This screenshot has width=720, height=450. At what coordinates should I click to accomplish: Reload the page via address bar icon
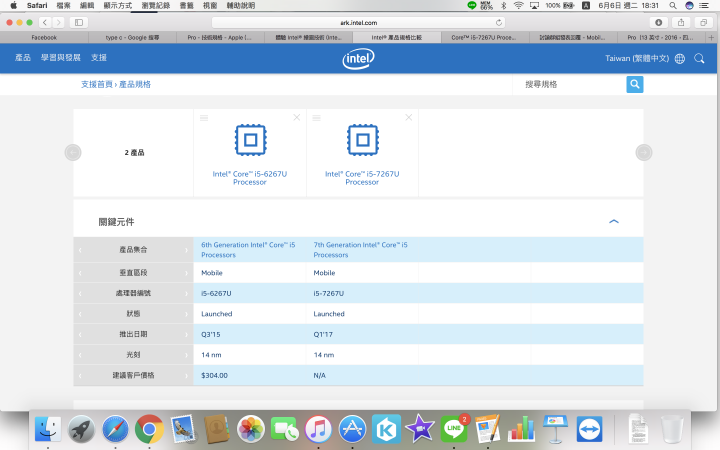coord(499,22)
